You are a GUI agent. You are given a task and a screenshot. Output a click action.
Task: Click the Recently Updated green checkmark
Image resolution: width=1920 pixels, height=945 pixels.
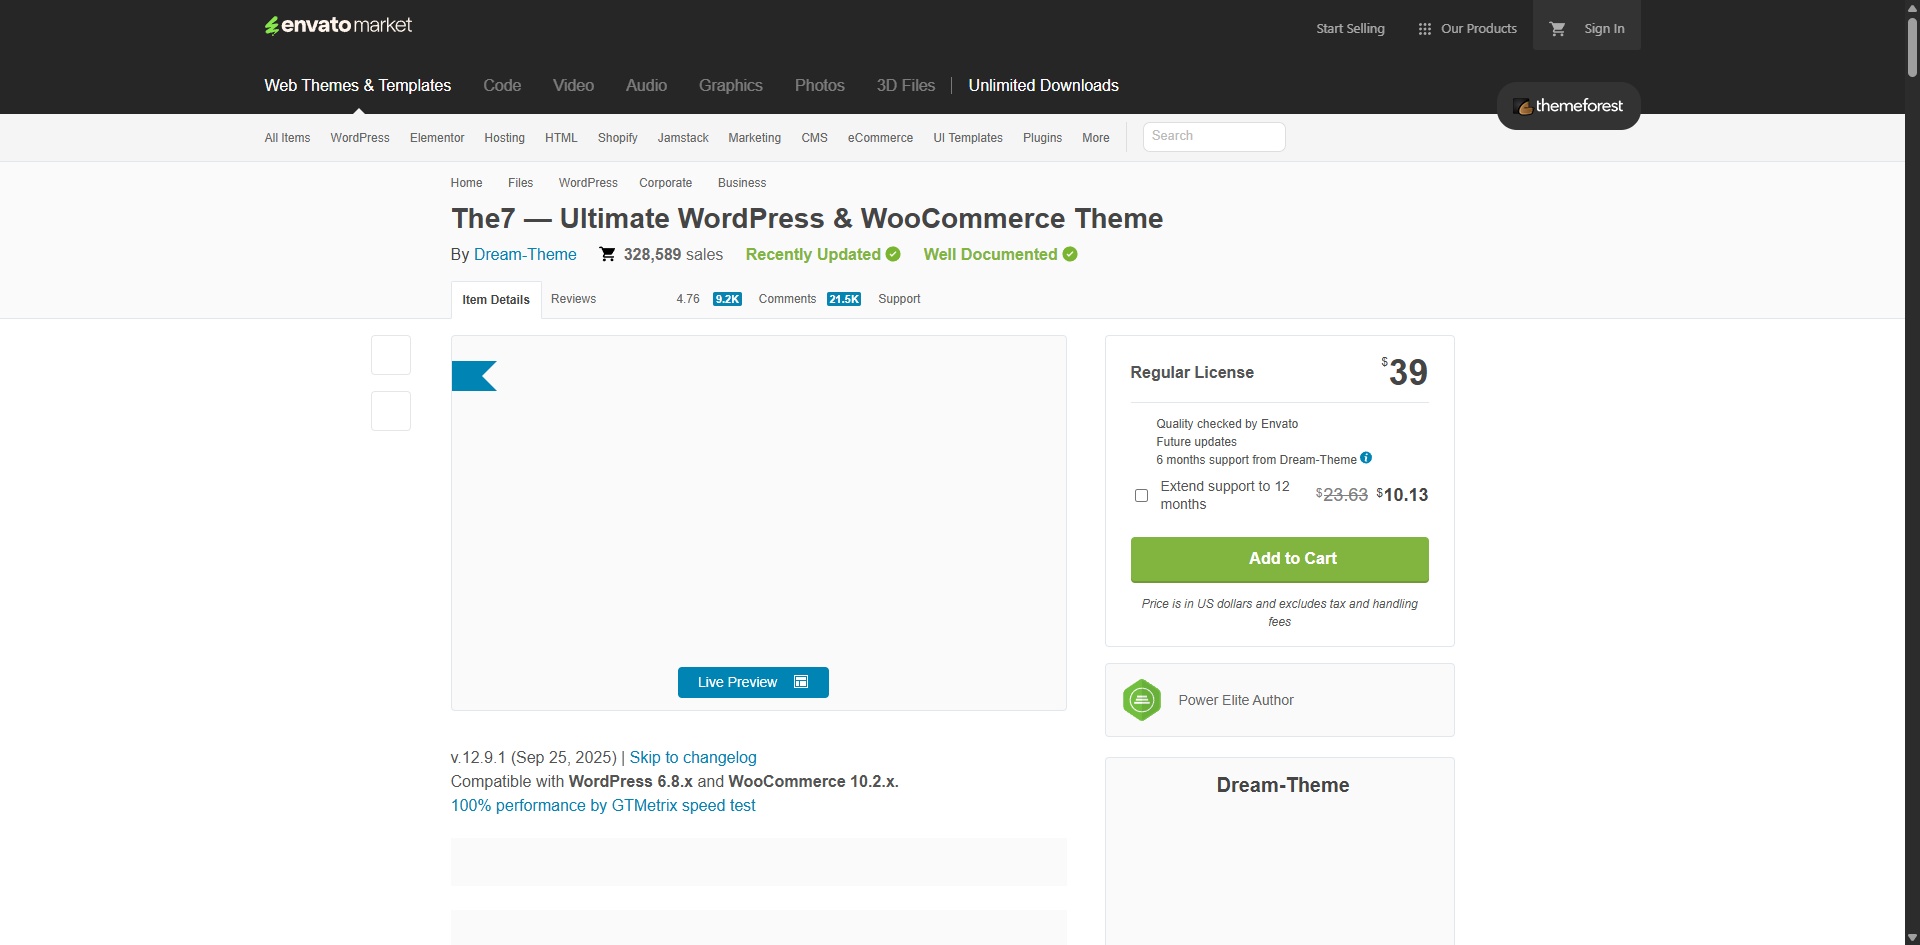pyautogui.click(x=893, y=254)
